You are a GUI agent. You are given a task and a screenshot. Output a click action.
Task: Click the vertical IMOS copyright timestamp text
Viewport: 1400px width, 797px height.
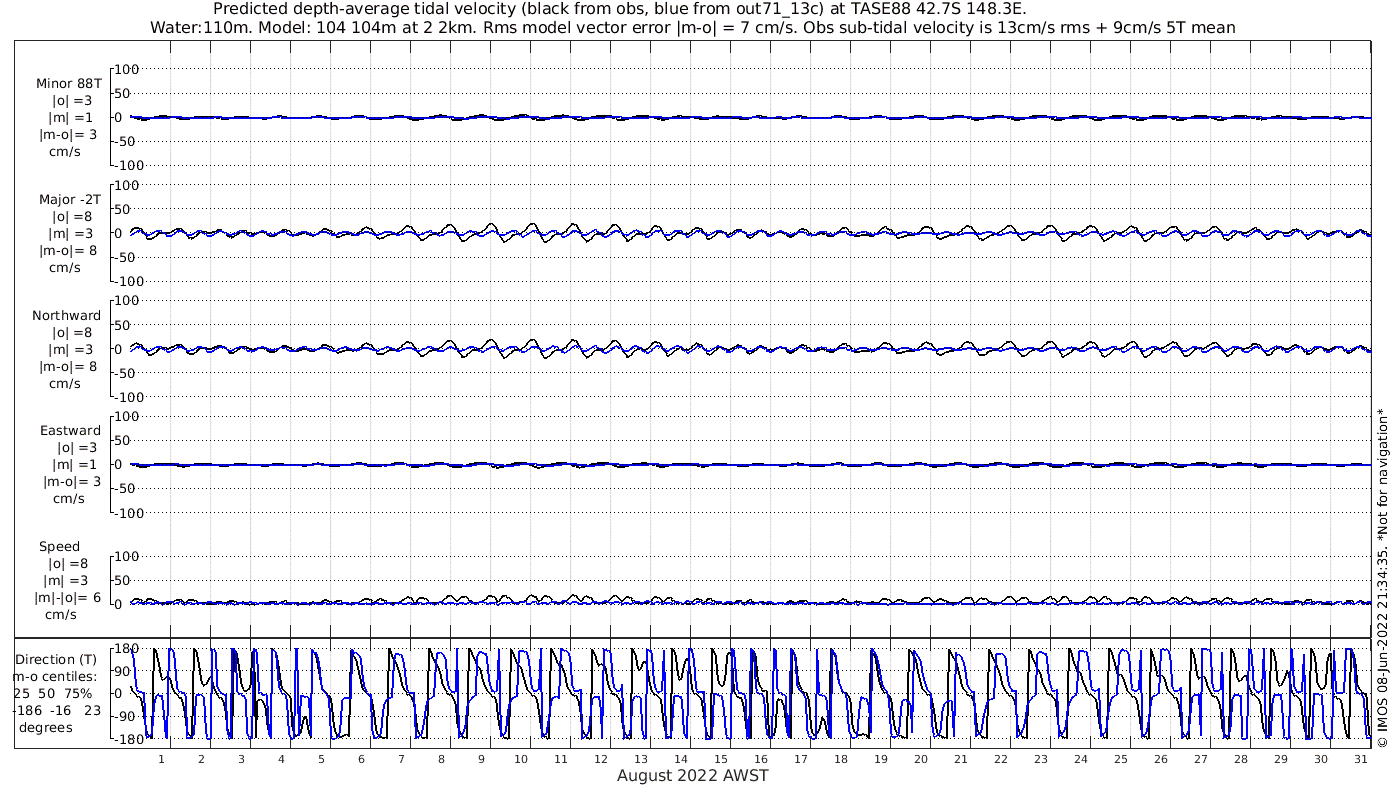coord(1383,576)
